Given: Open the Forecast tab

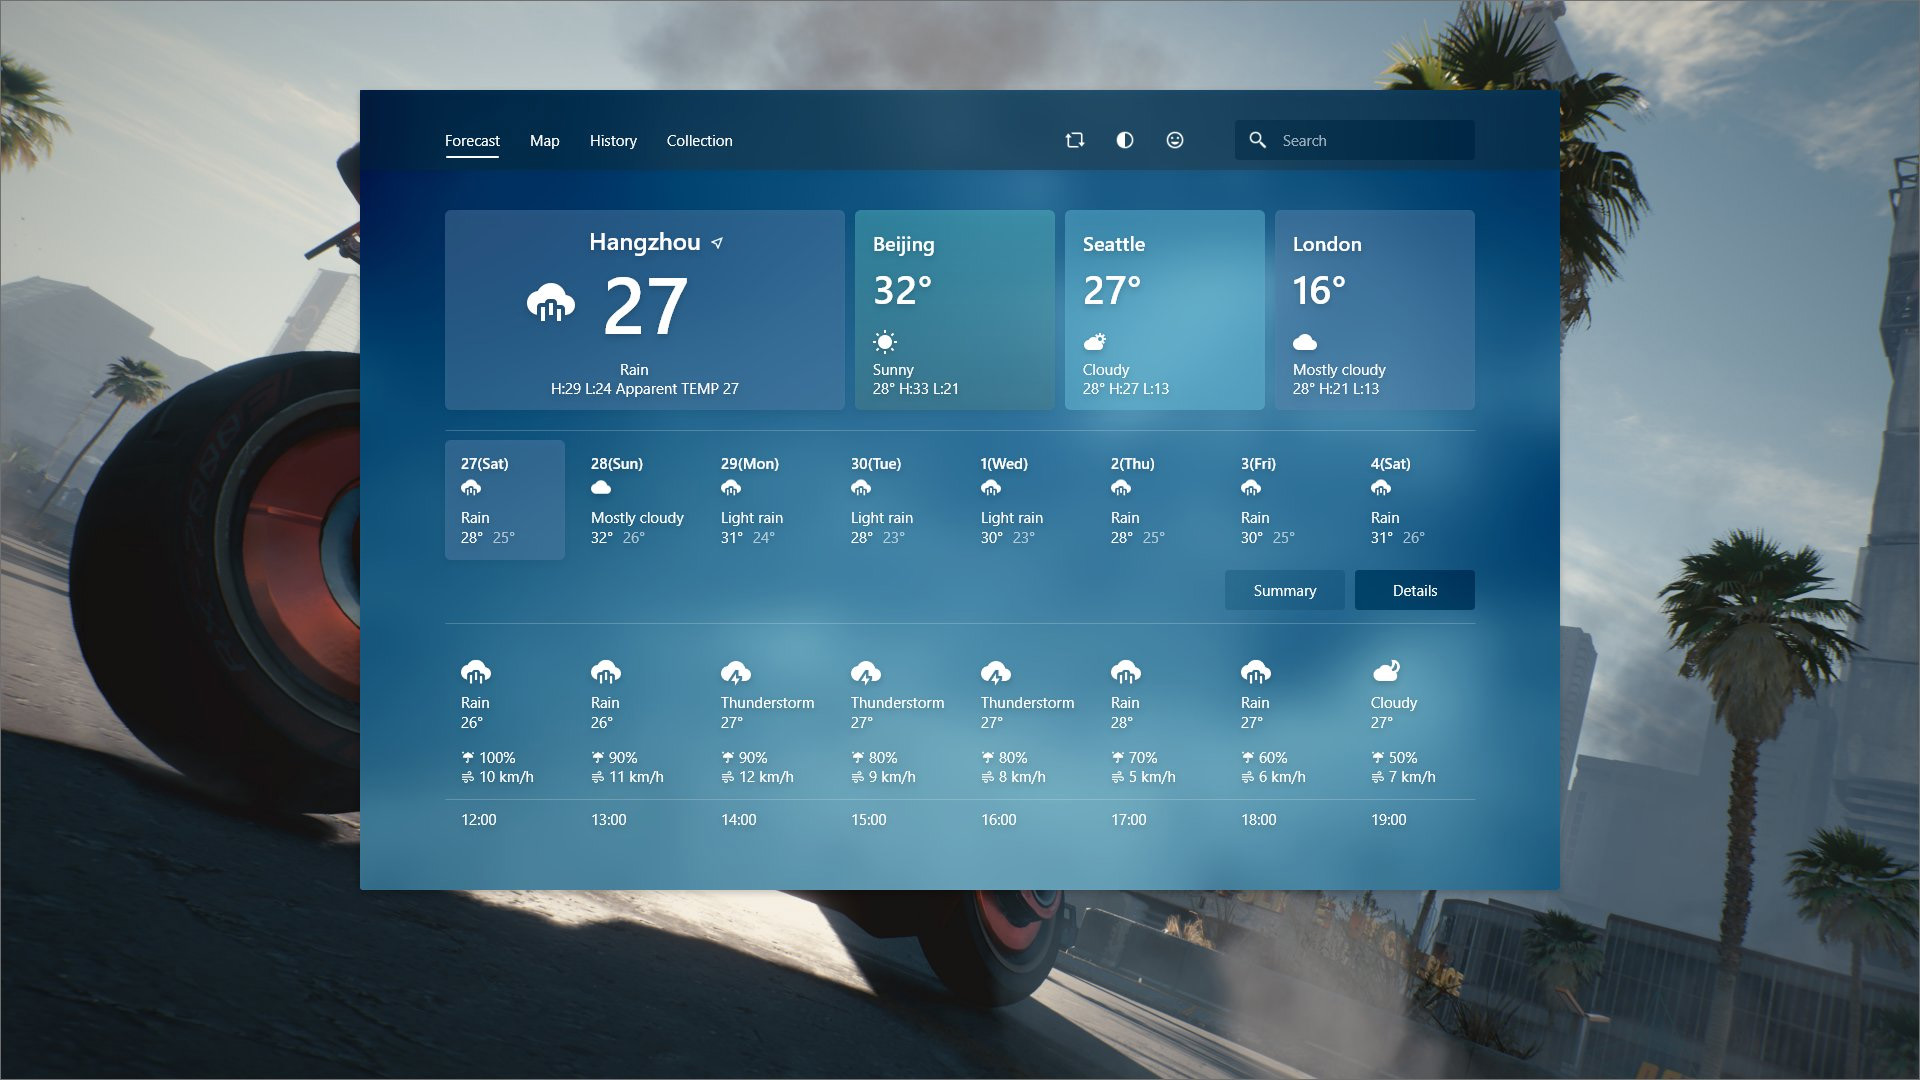Looking at the screenshot, I should (472, 141).
